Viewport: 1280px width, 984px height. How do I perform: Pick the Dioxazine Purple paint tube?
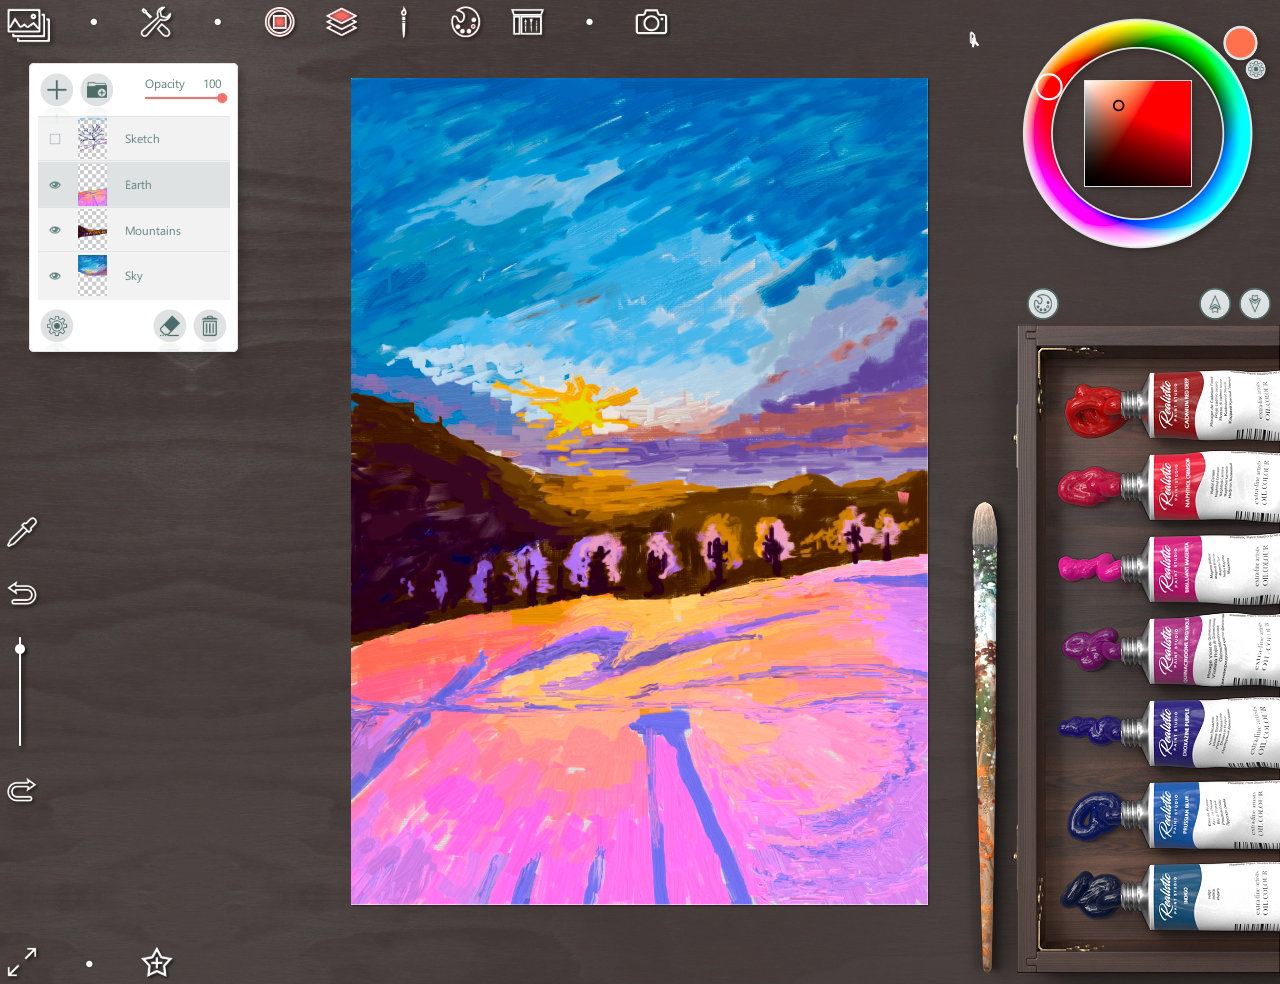tap(1169, 732)
